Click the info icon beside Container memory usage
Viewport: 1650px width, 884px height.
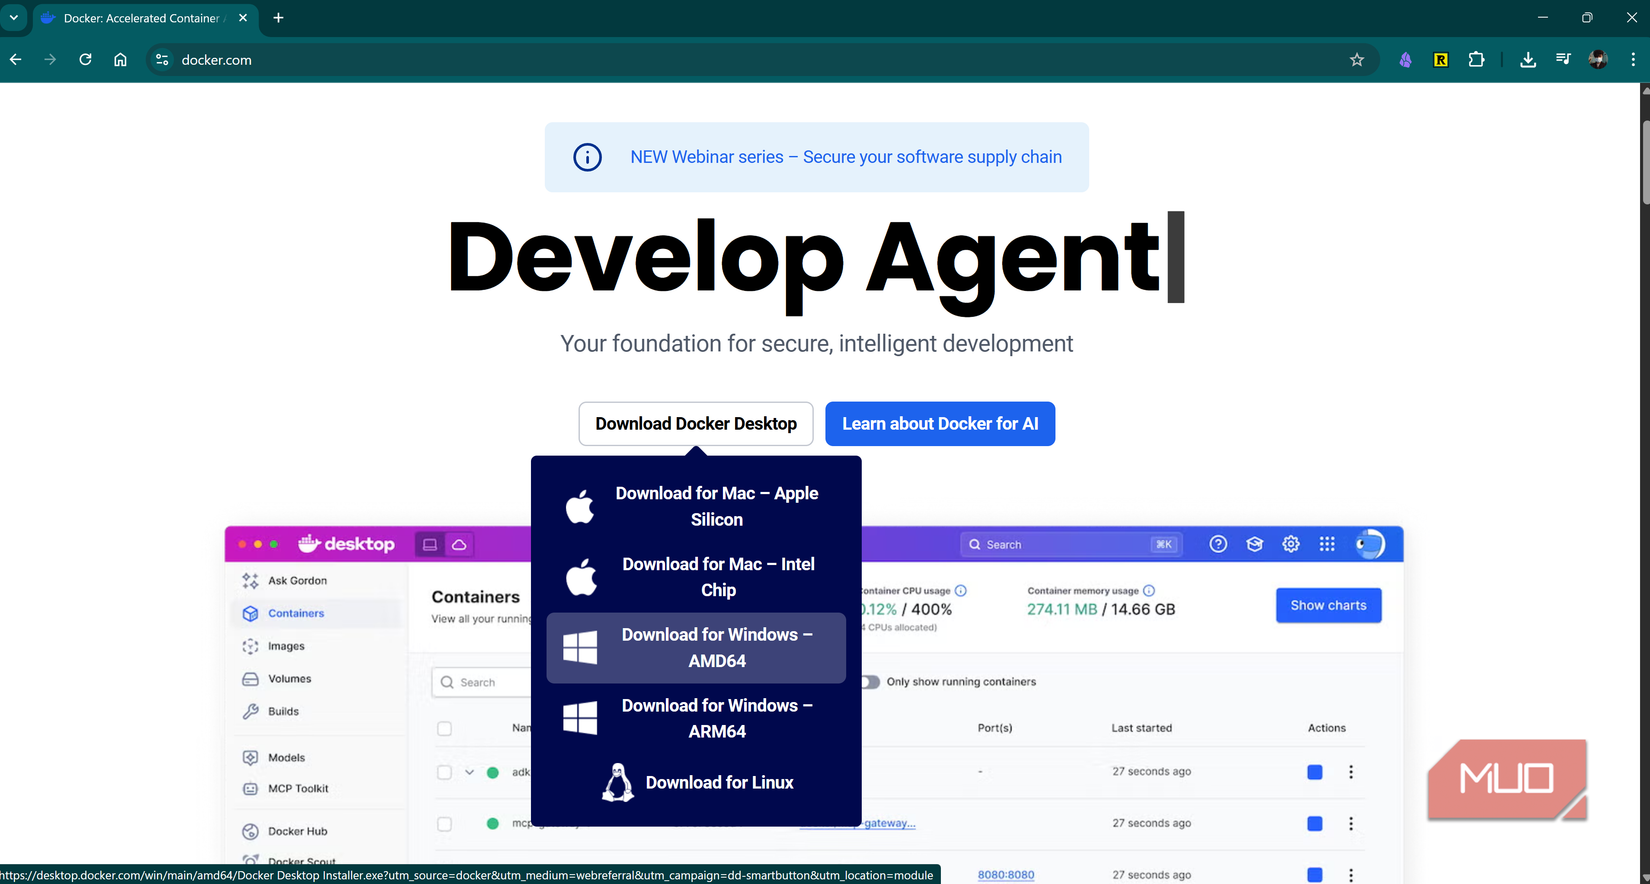[x=1149, y=590]
